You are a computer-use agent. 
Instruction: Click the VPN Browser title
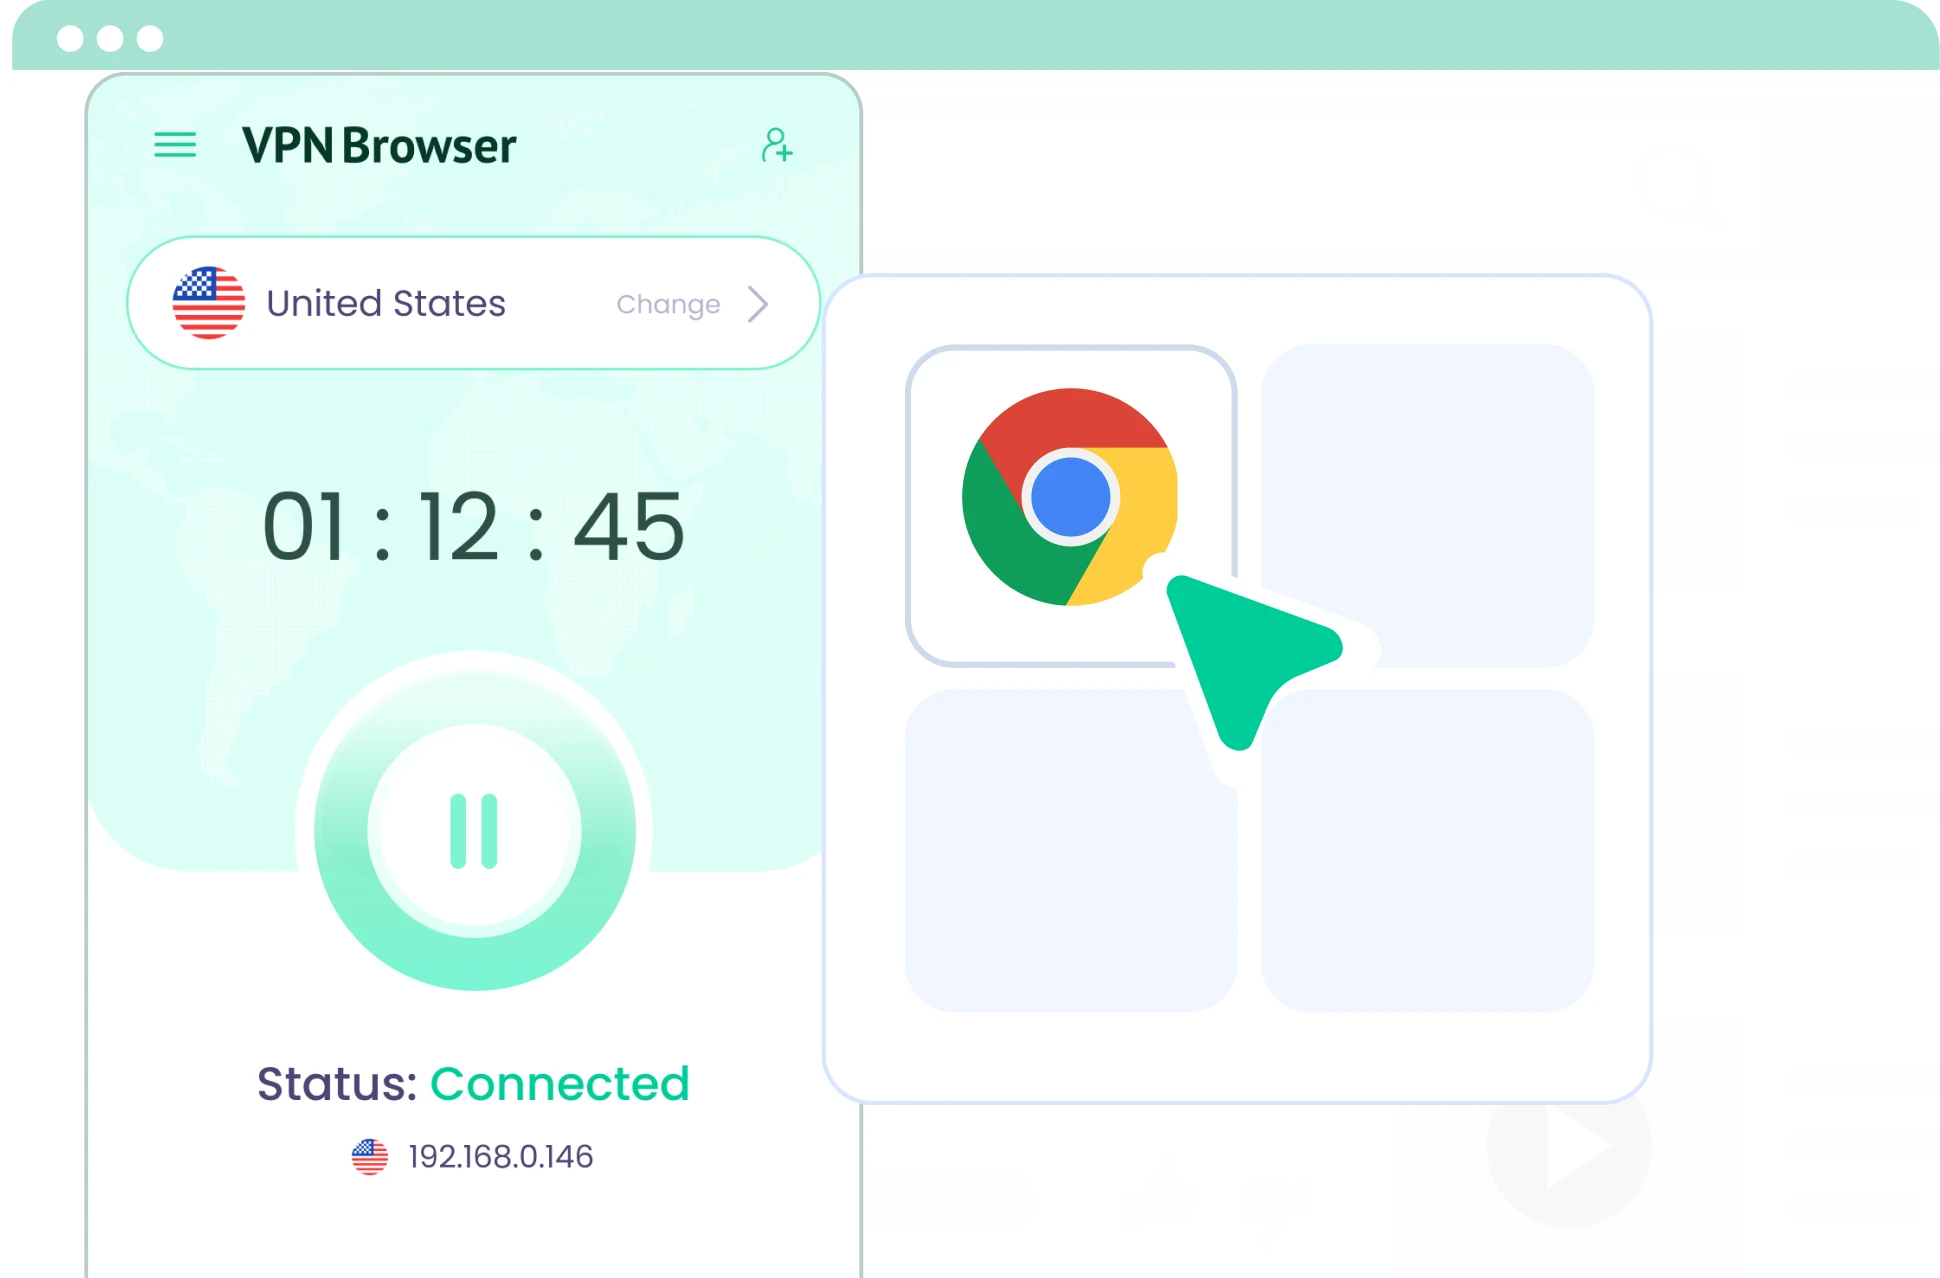pyautogui.click(x=379, y=146)
